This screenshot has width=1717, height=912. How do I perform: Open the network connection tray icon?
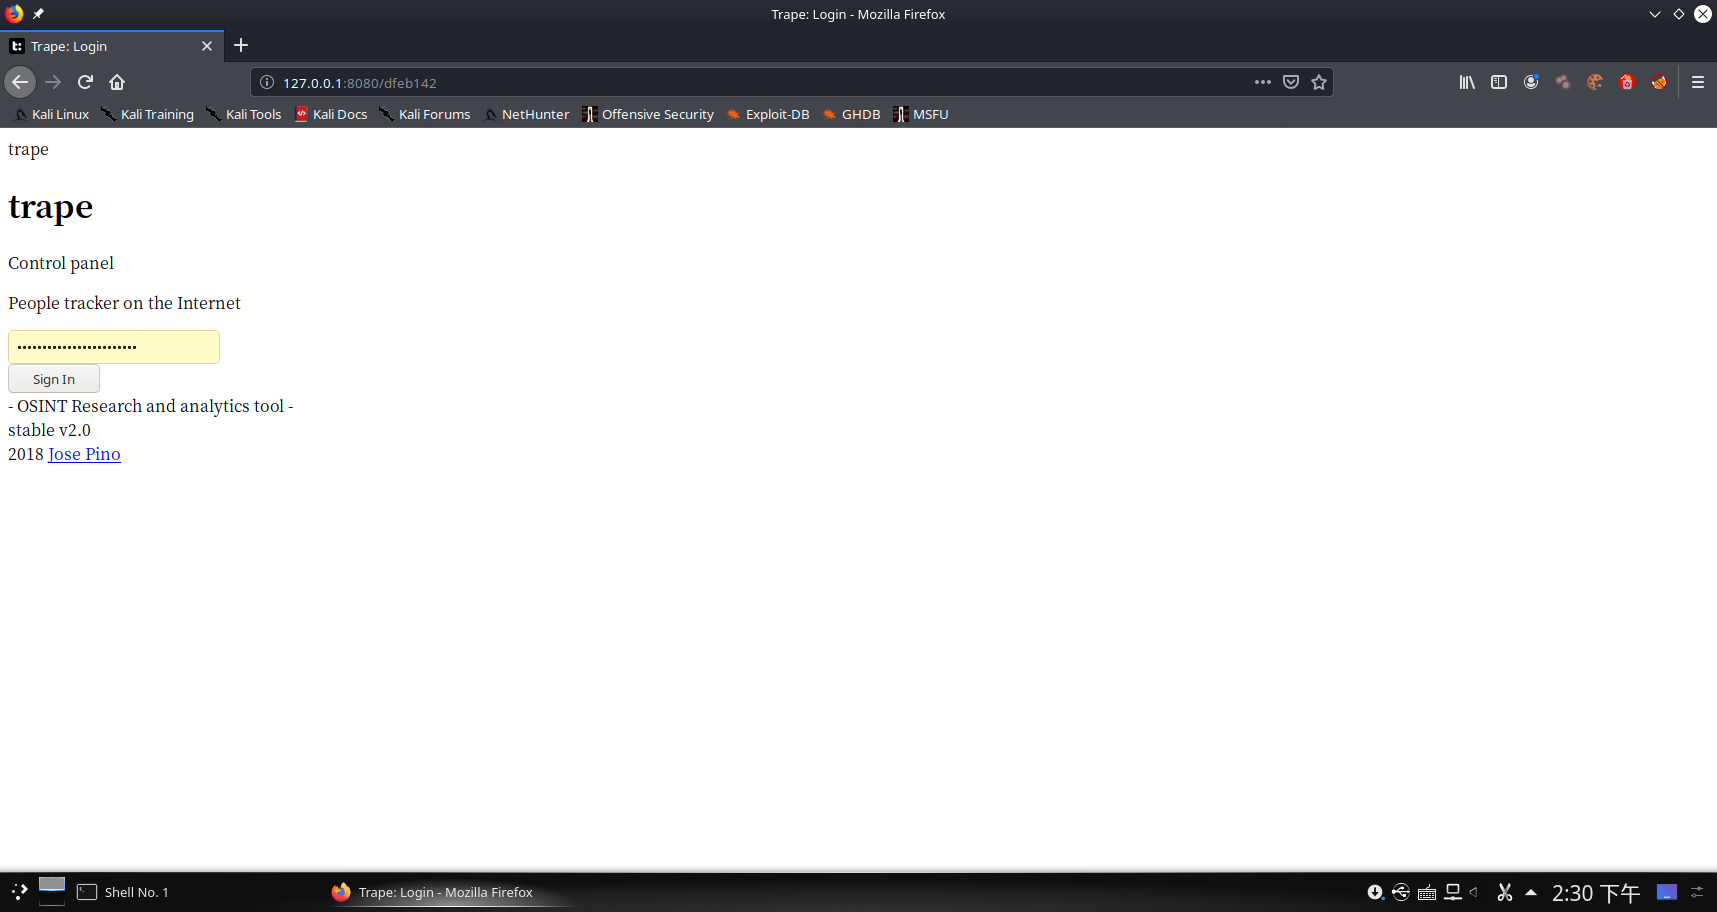tap(1453, 892)
